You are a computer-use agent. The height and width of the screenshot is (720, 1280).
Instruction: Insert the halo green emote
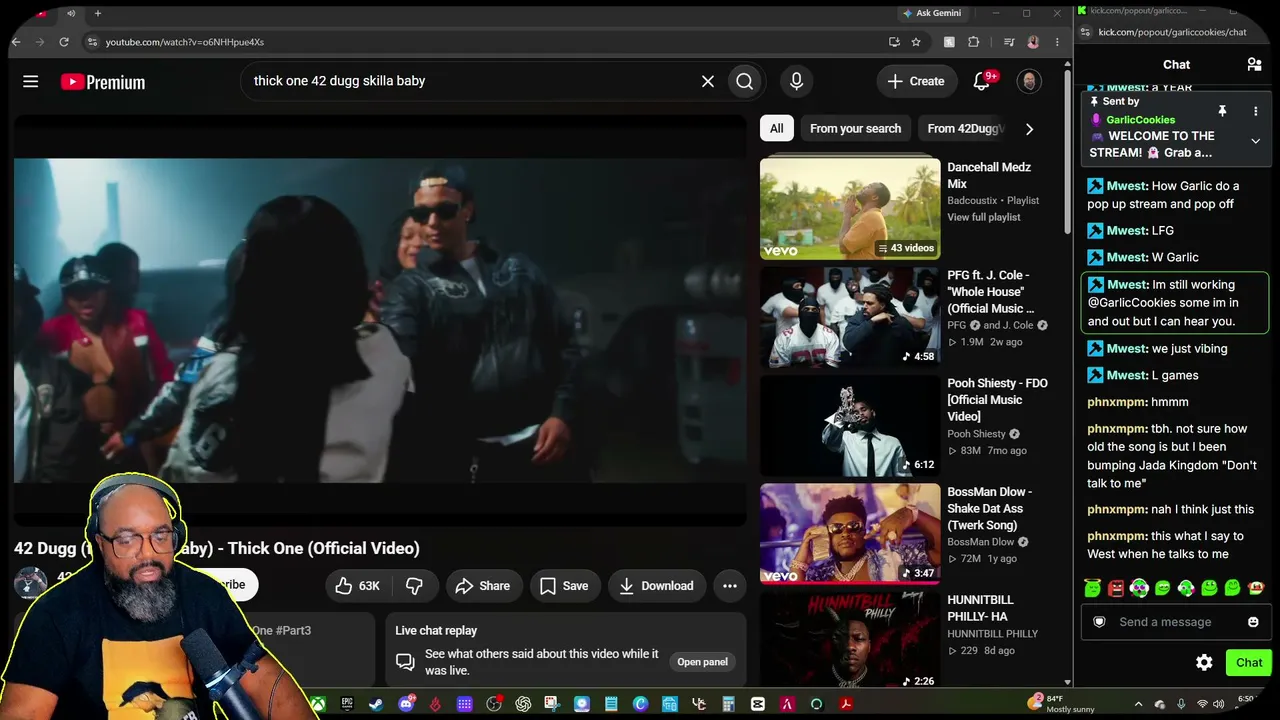[1093, 588]
